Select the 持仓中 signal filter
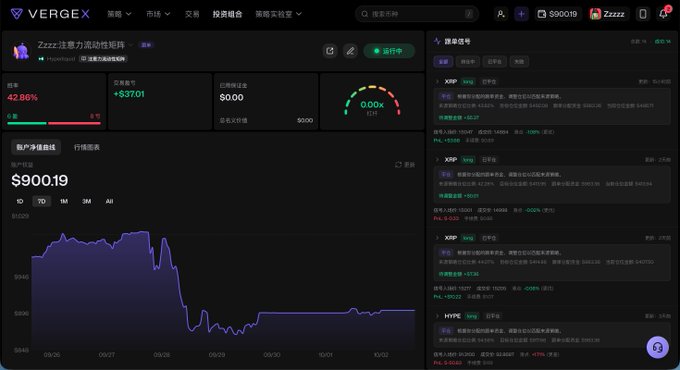The width and height of the screenshot is (680, 370). pos(468,62)
